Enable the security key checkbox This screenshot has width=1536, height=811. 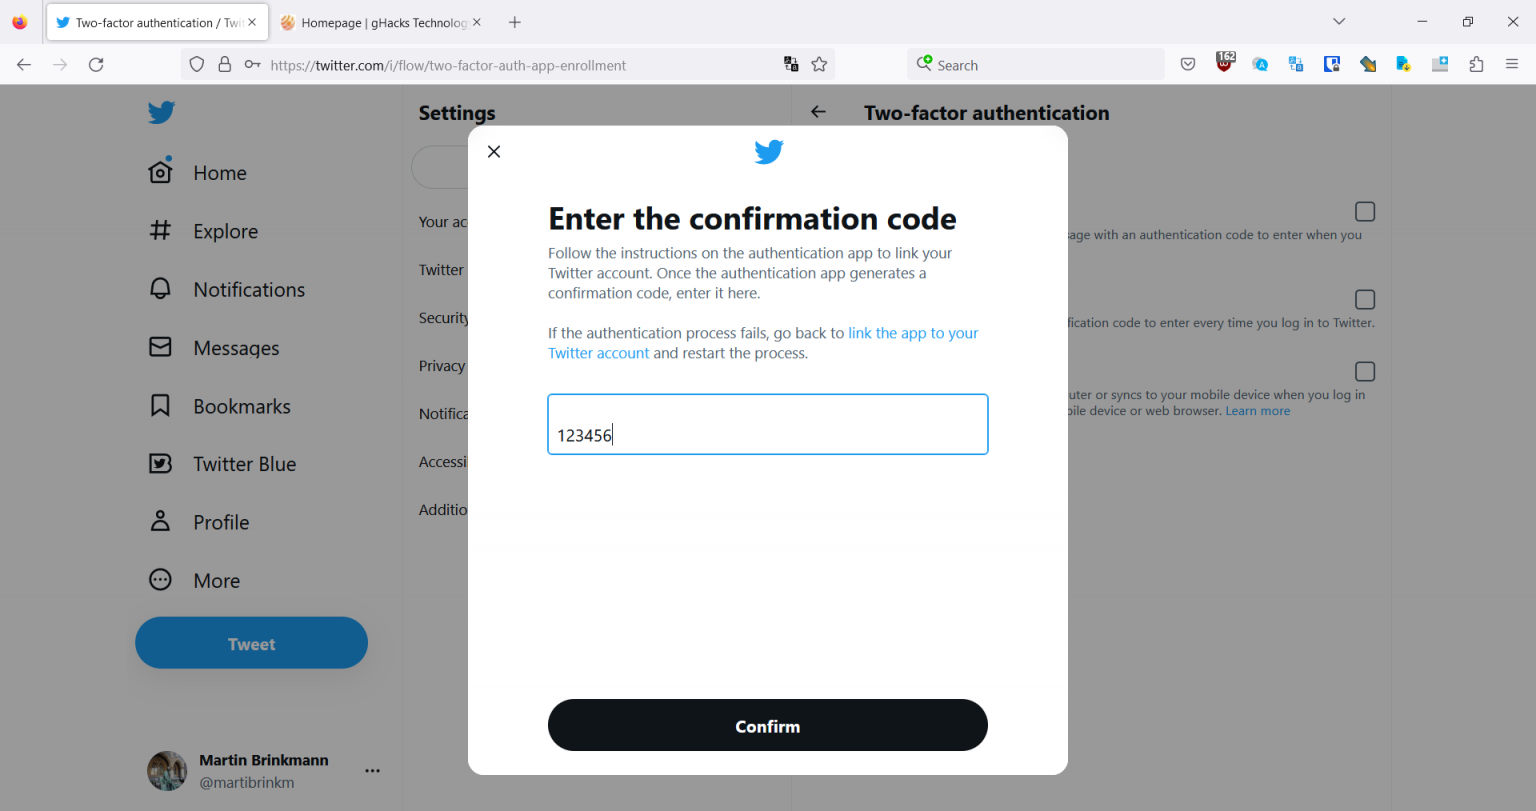pyautogui.click(x=1365, y=371)
